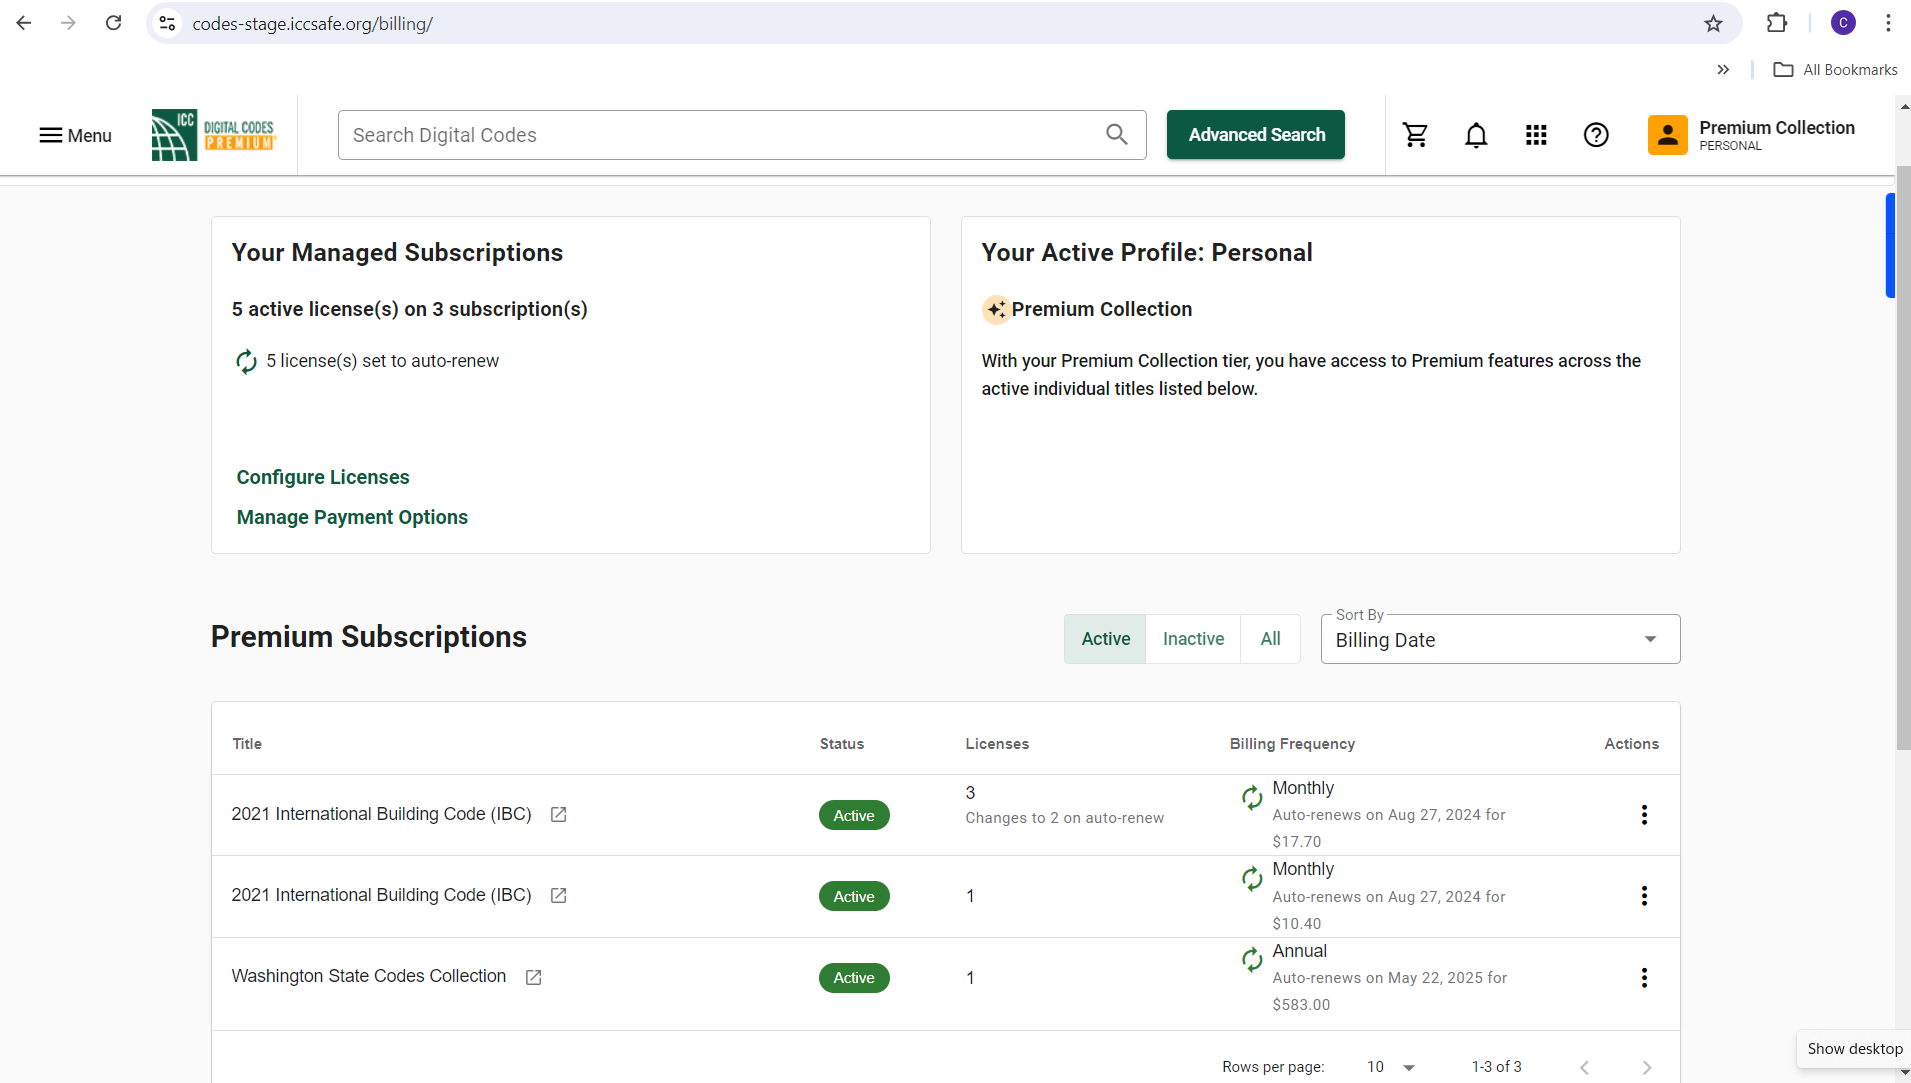Viewport: 1911px width, 1083px height.
Task: Click 'Changes to 2 on auto-renew' text
Action: tap(1064, 818)
